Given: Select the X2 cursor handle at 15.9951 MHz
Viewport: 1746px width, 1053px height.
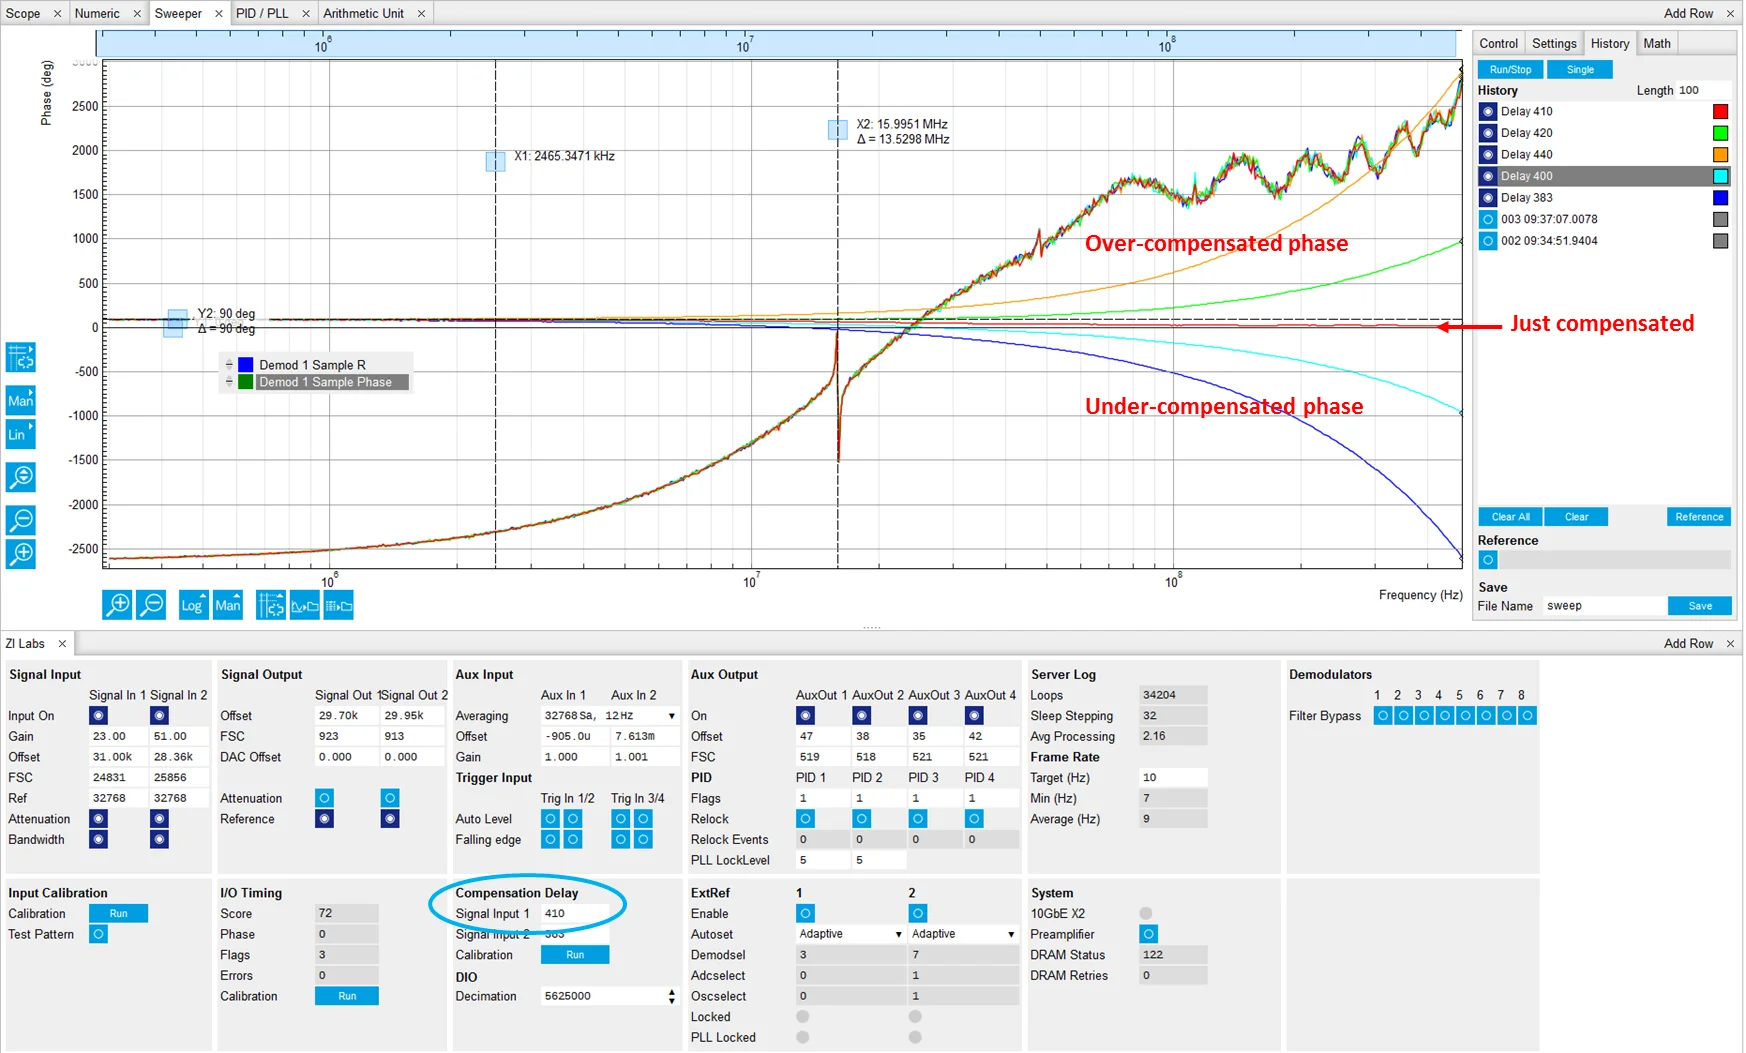Looking at the screenshot, I should pos(837,129).
